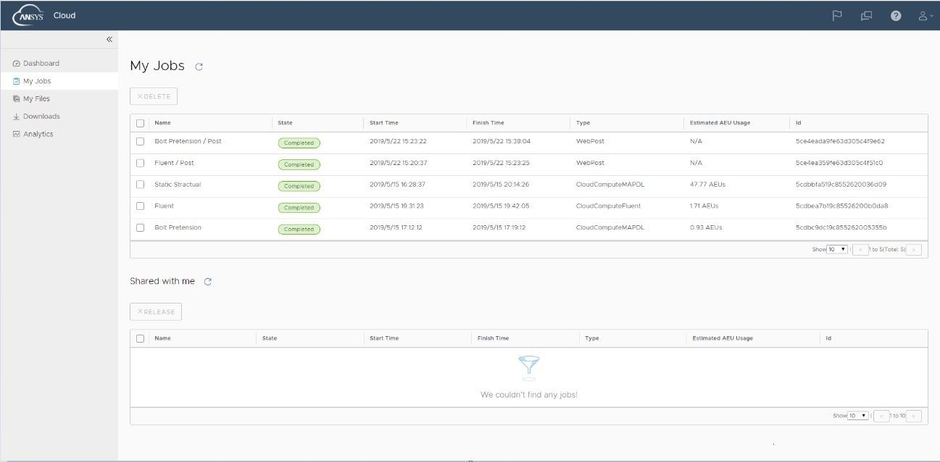
Task: Open the Analytics section
Action: tap(38, 134)
